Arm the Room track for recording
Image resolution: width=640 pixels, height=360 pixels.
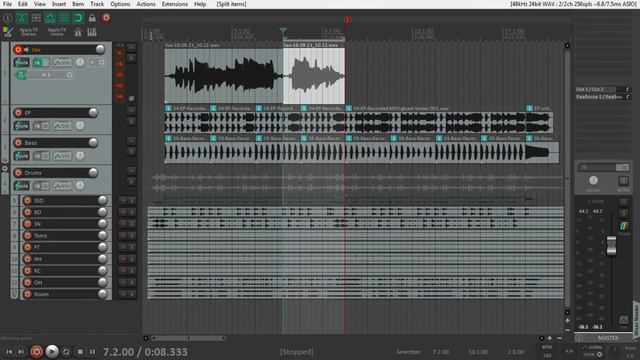point(27,294)
